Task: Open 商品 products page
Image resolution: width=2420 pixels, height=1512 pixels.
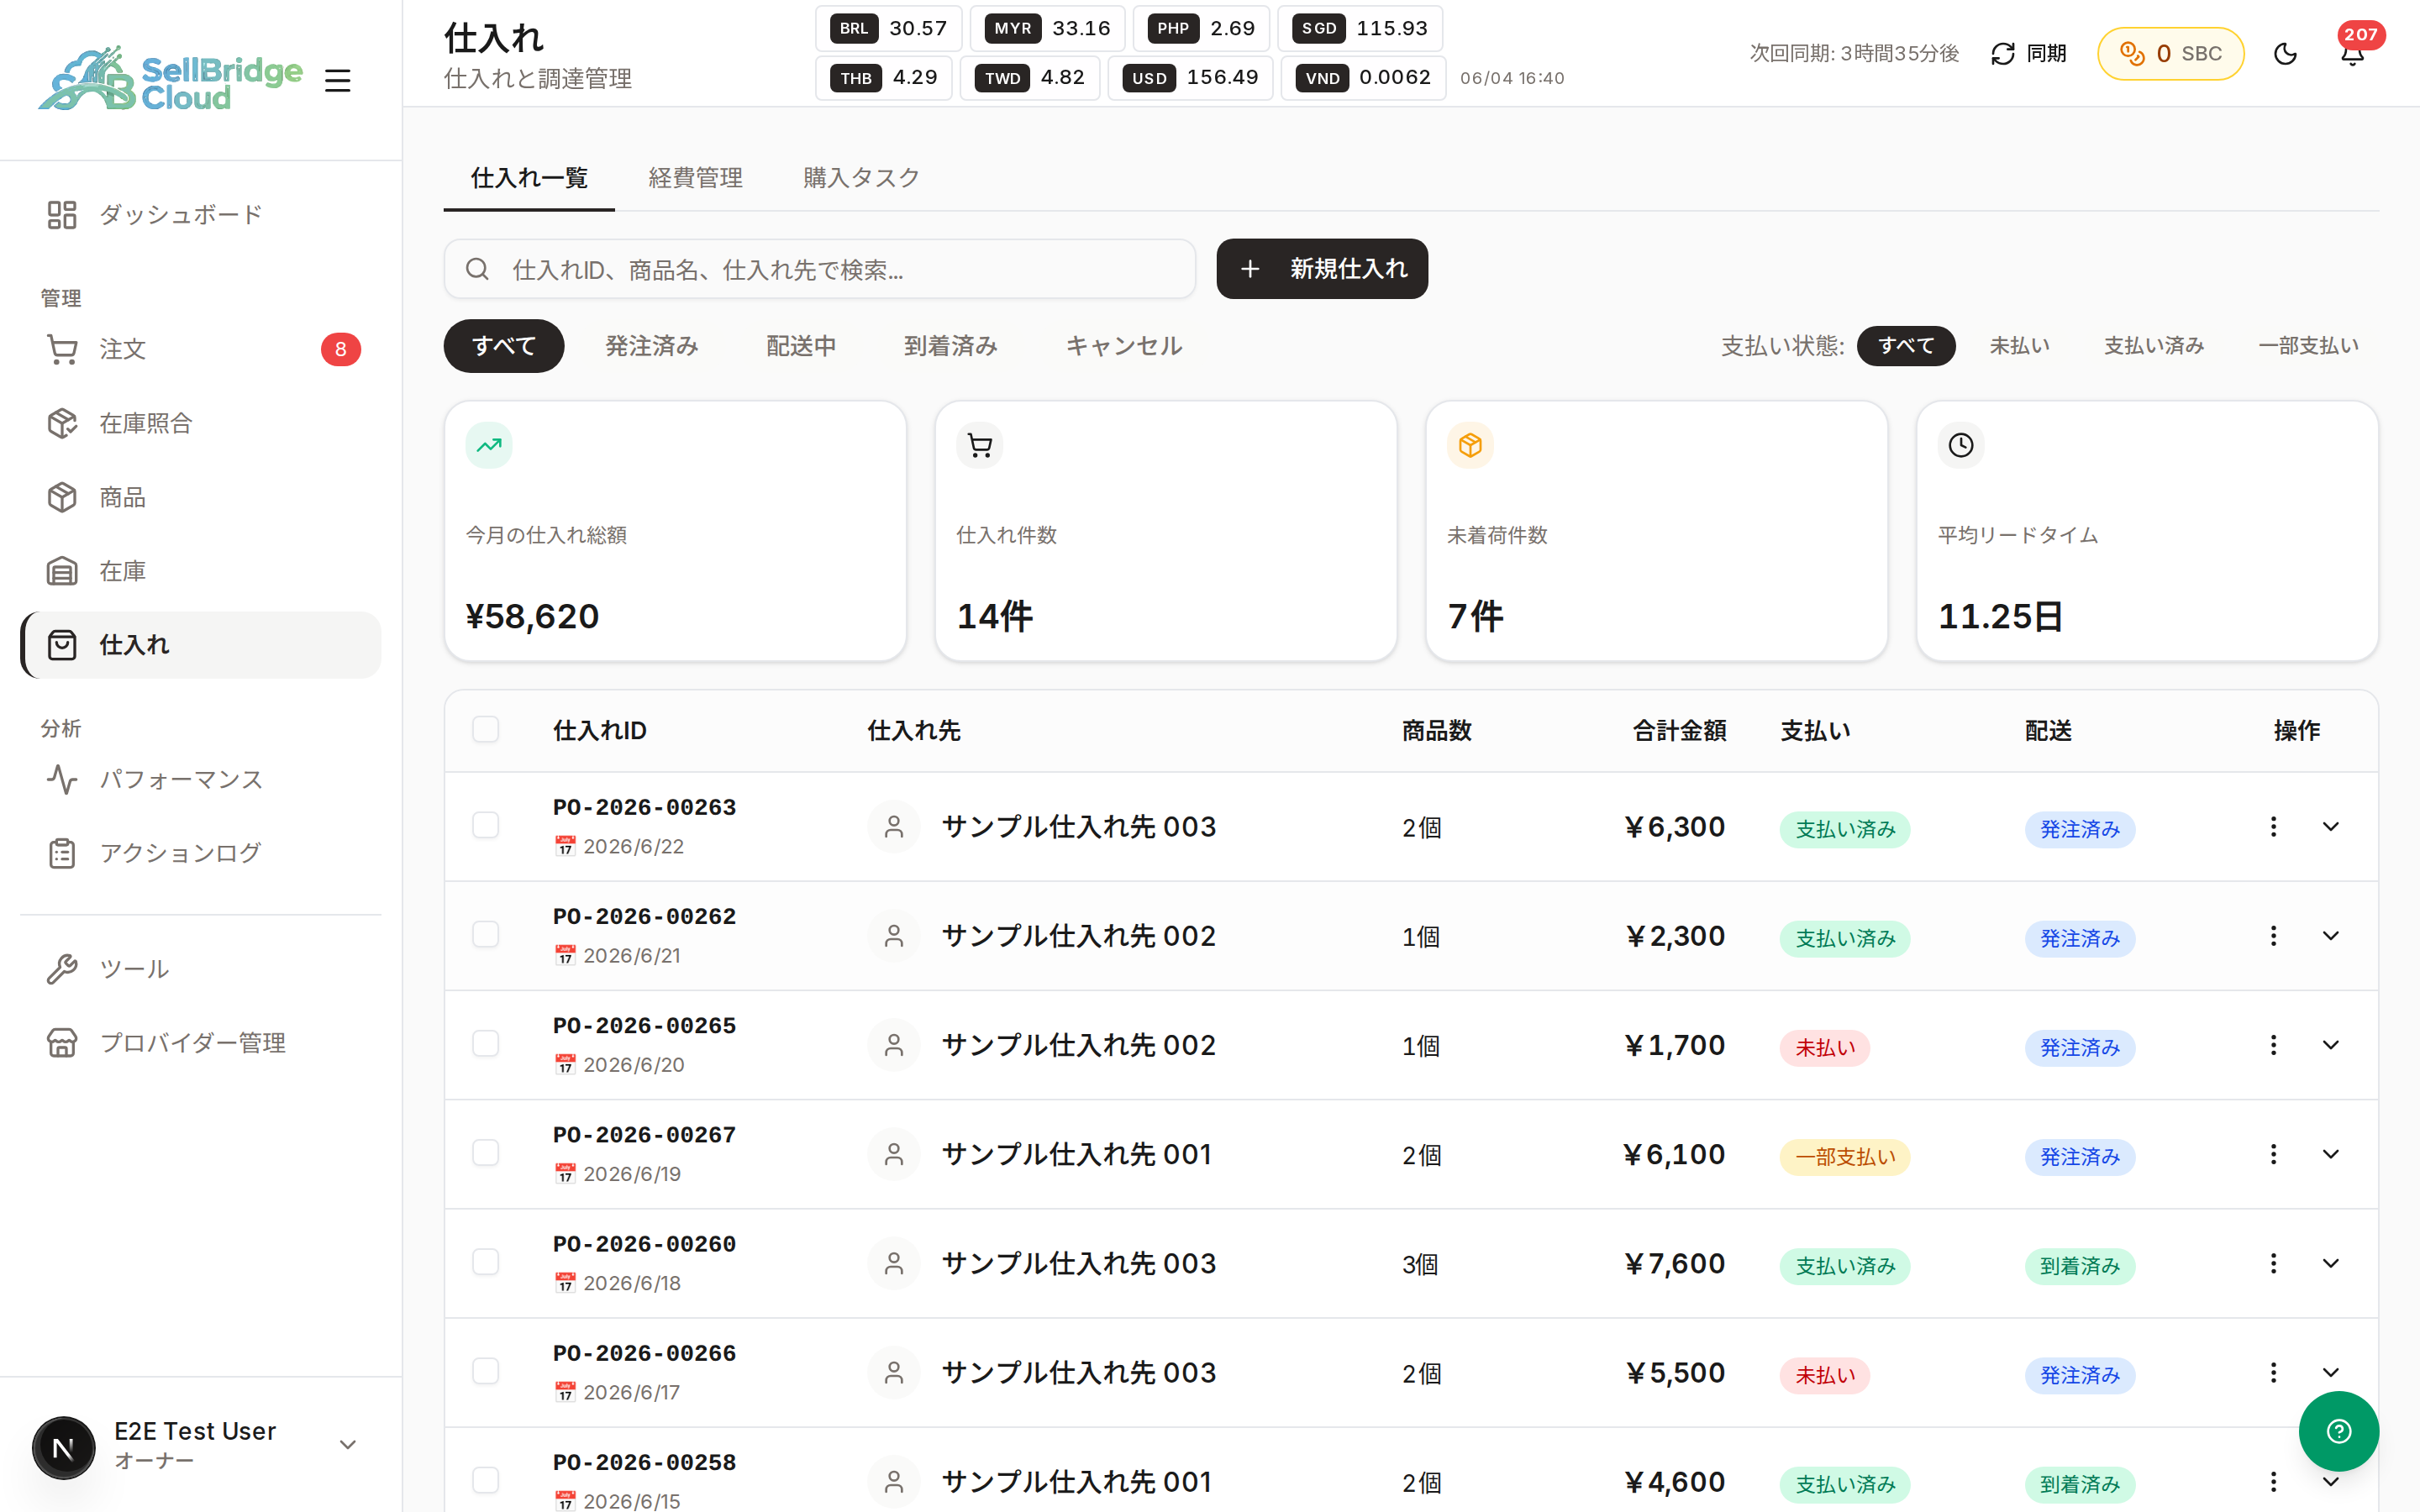Action: coord(200,497)
